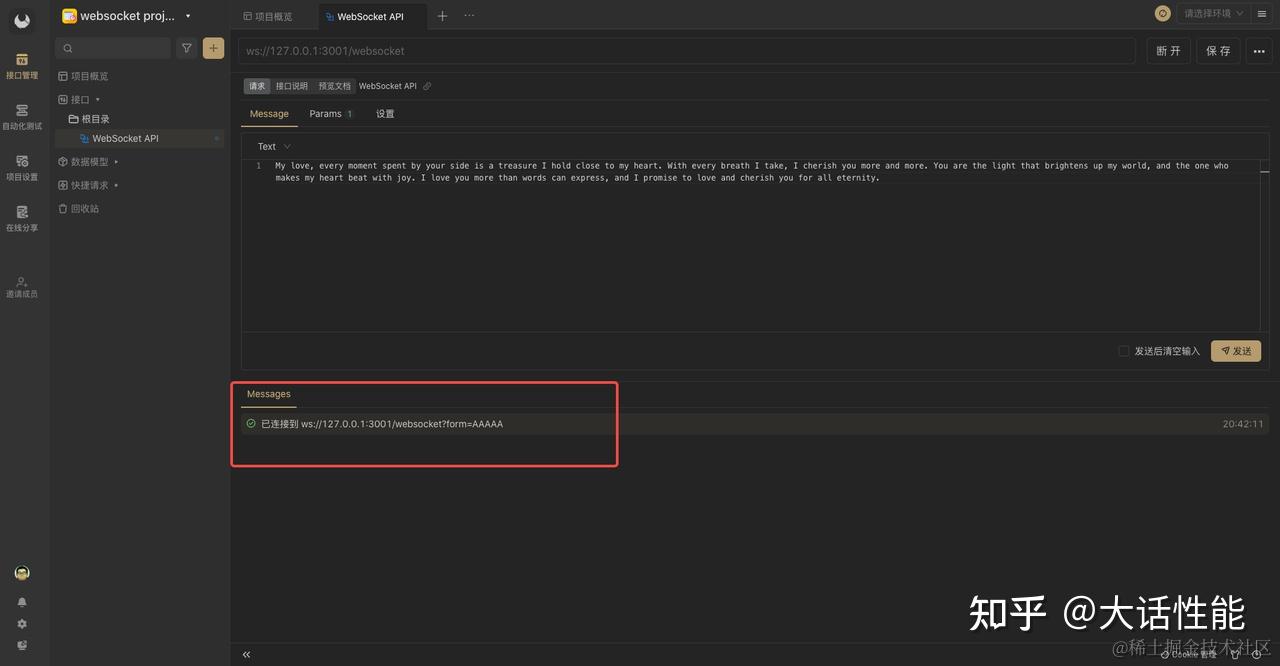This screenshot has height=666, width=1280.
Task: Click the 断开 disconnect button
Action: point(1168,50)
